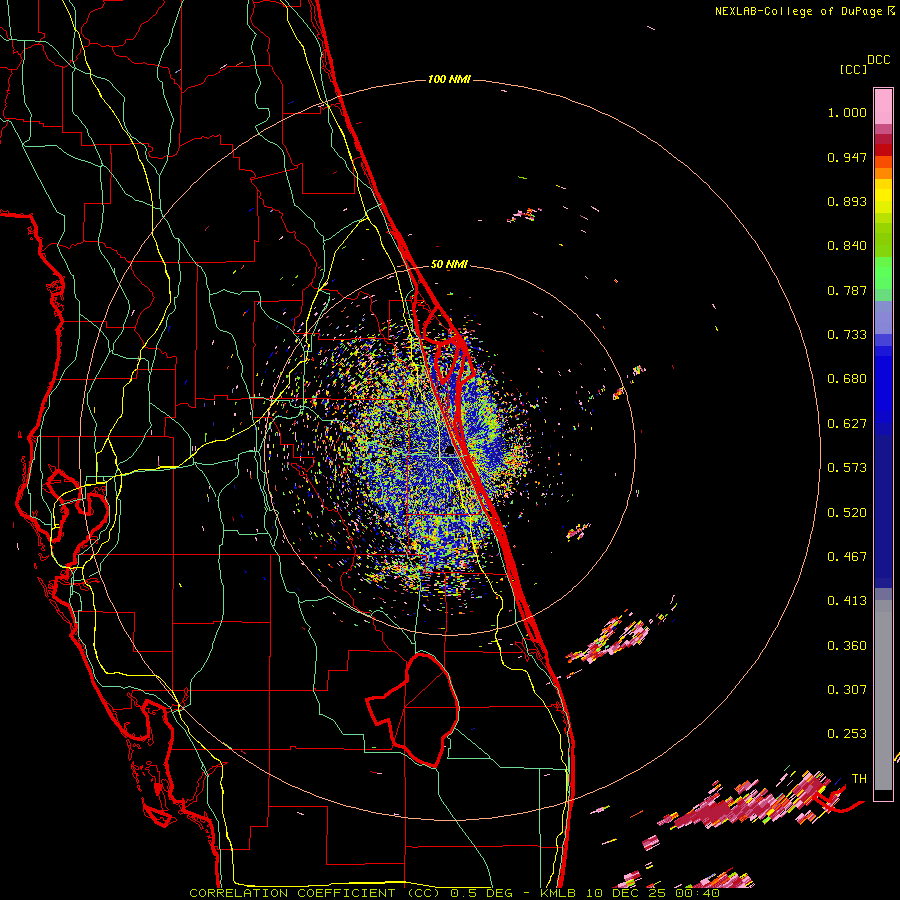Click the [CC] legend unit label
900x900 pixels.
(x=854, y=69)
